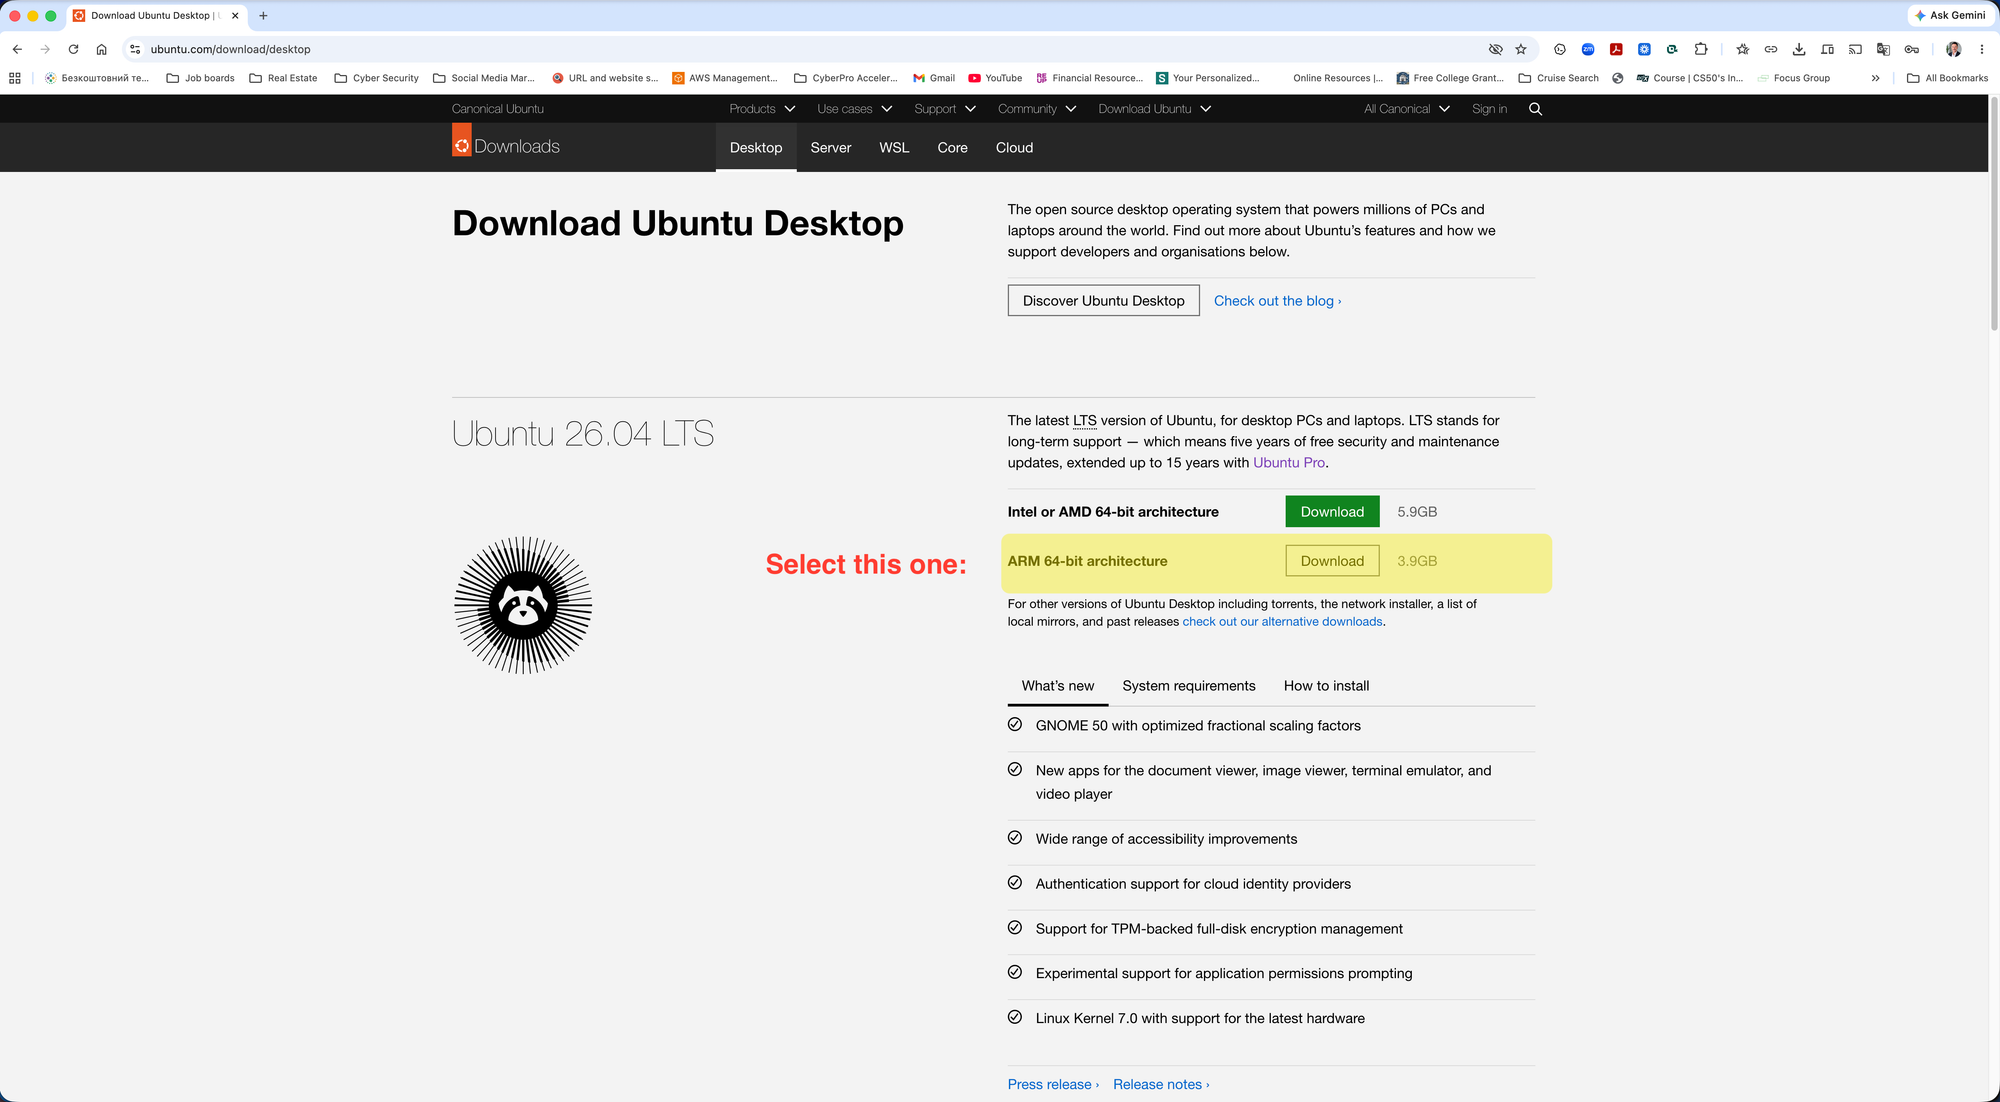
Task: Click the Ask Gemini button
Action: pos(1950,15)
